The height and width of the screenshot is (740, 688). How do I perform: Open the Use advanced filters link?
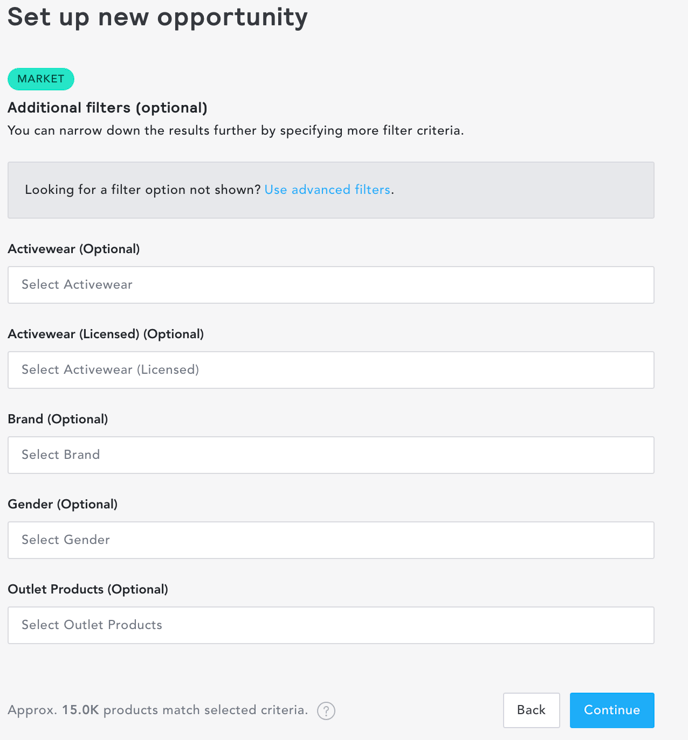pyautogui.click(x=327, y=190)
